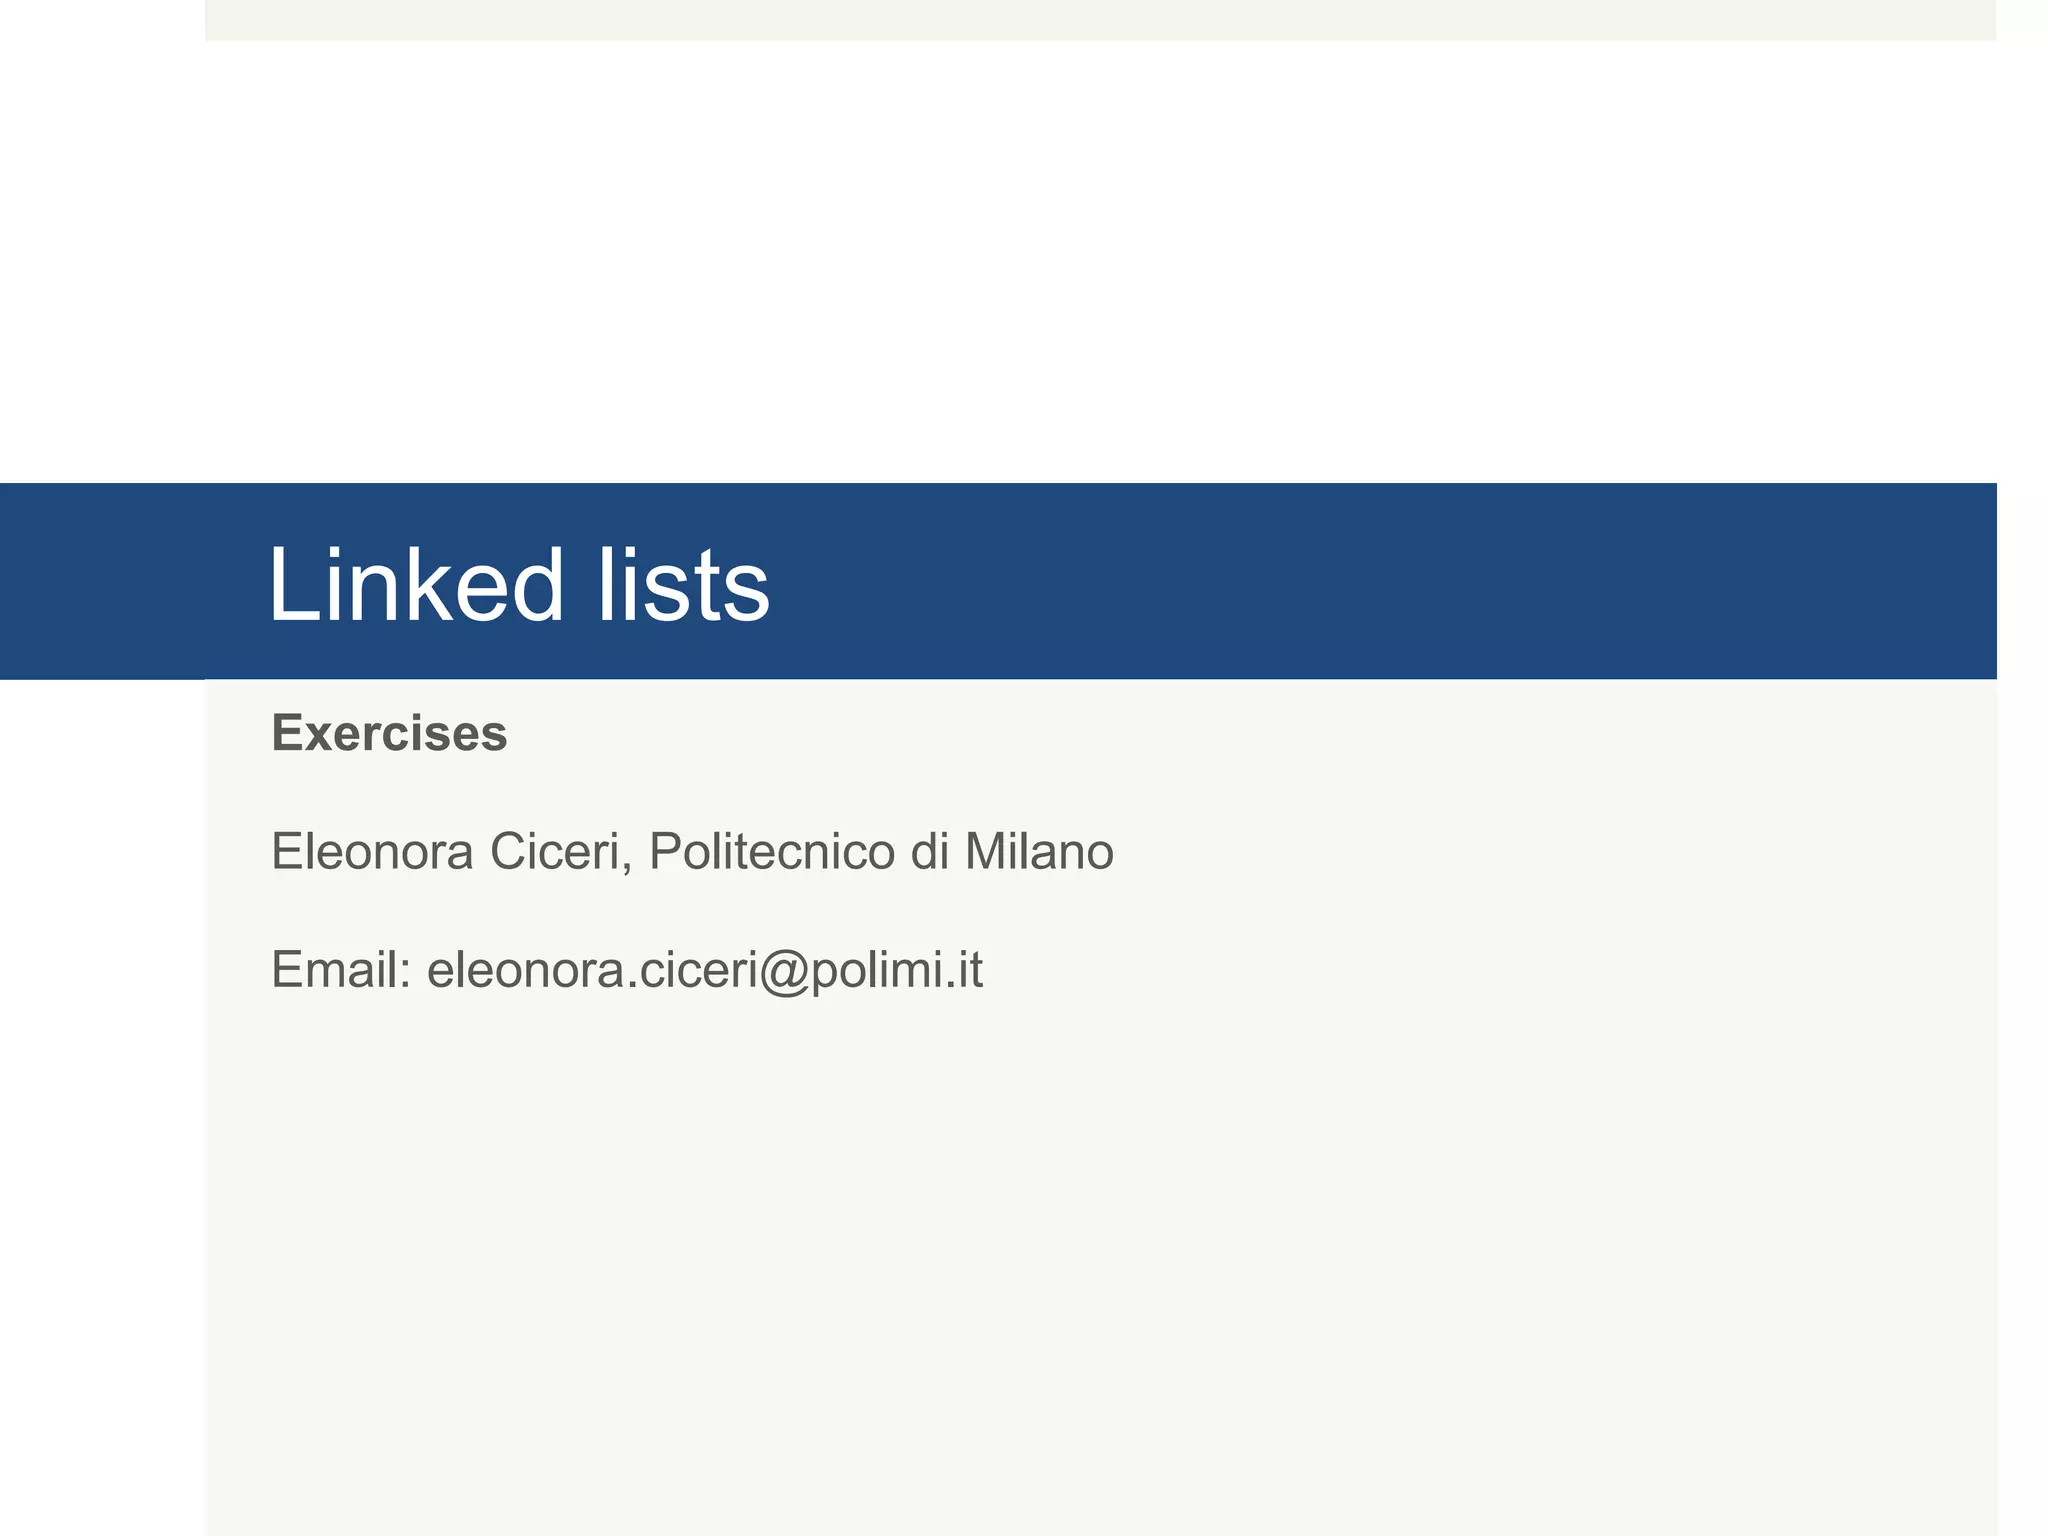Click the word "Milano" in the affiliation
Screen dimensions: 2048x1536
click(x=1039, y=852)
